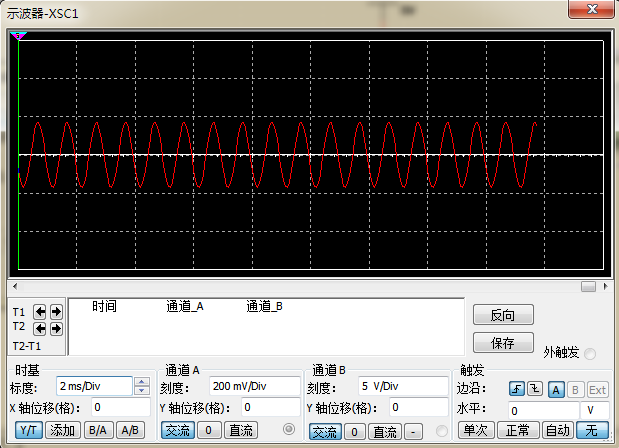This screenshot has height=448, width=619.
Task: Move cursor T2 left with arrow
Action: click(x=40, y=328)
